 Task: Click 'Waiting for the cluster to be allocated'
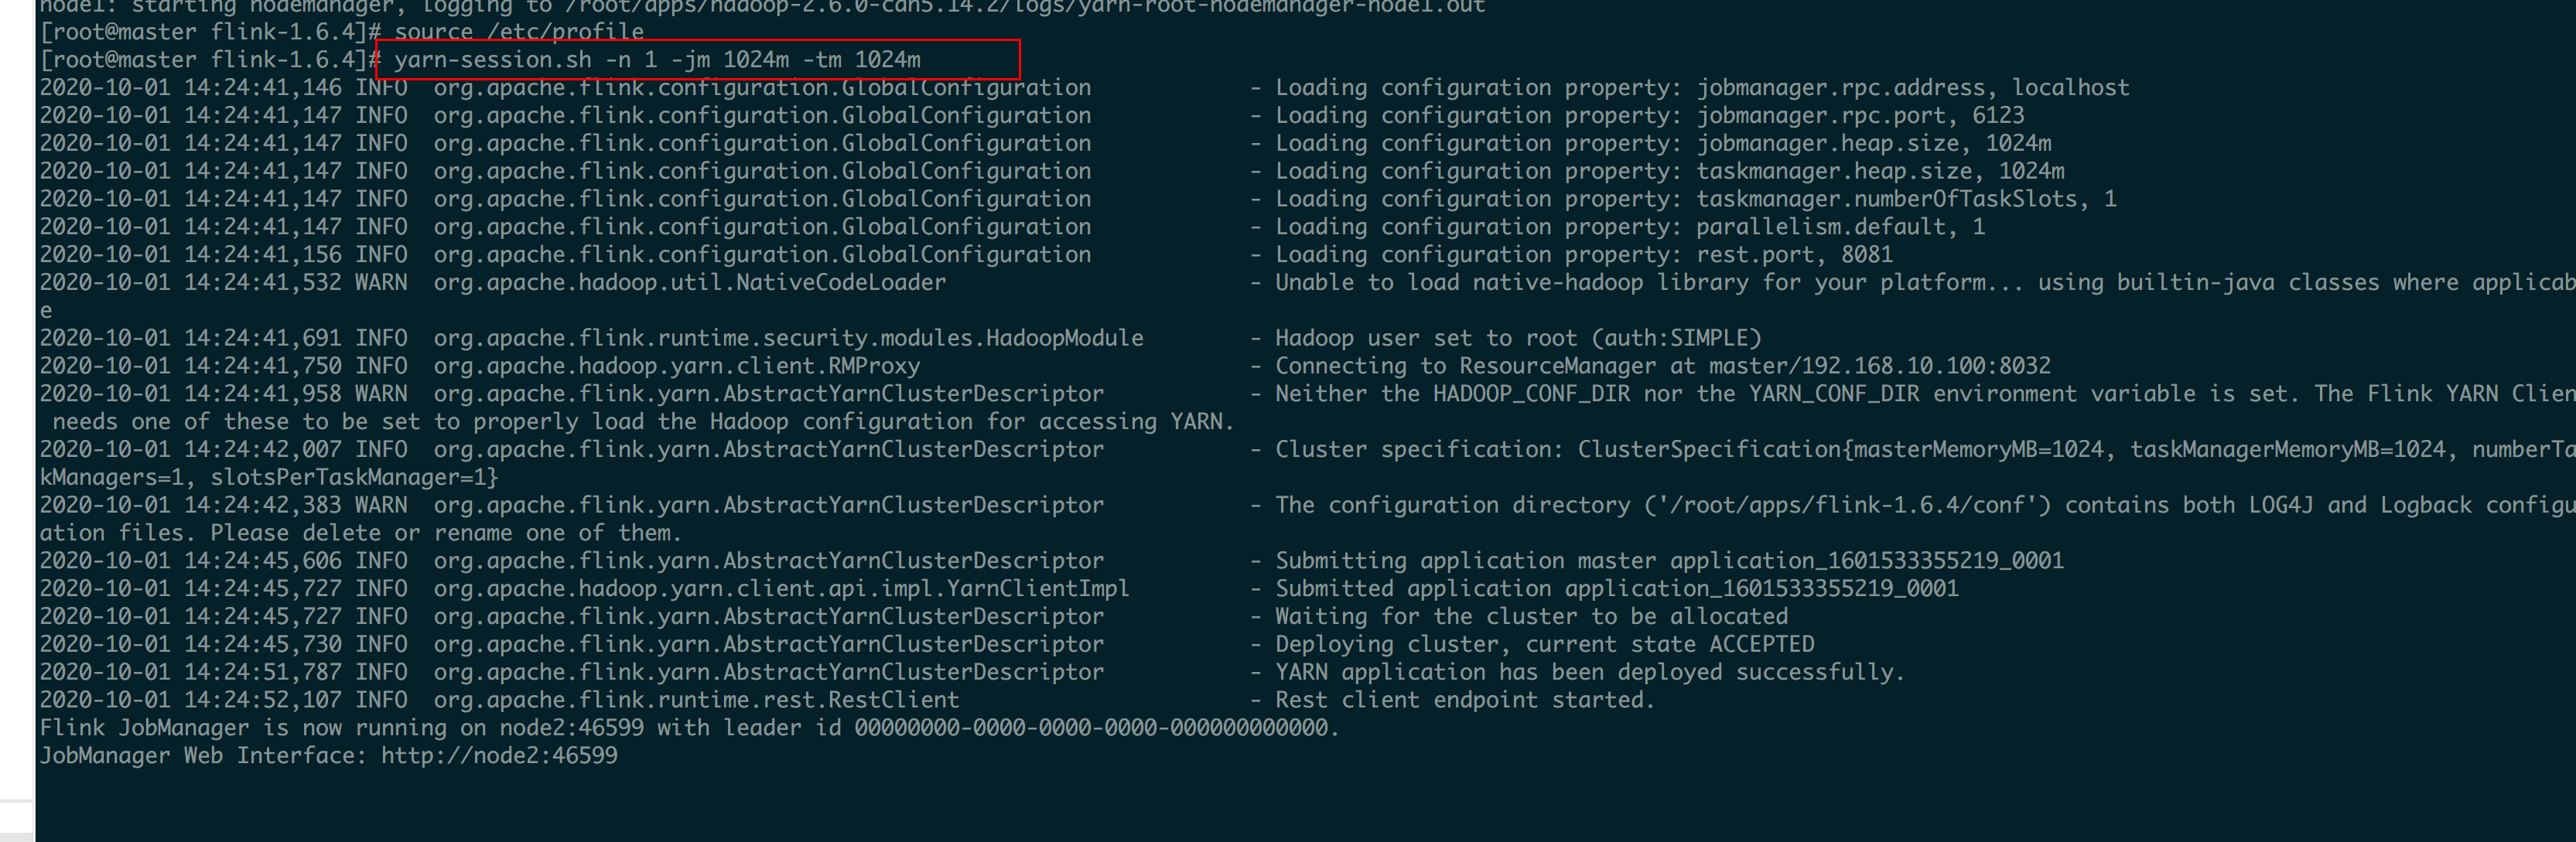pyautogui.click(x=1531, y=617)
